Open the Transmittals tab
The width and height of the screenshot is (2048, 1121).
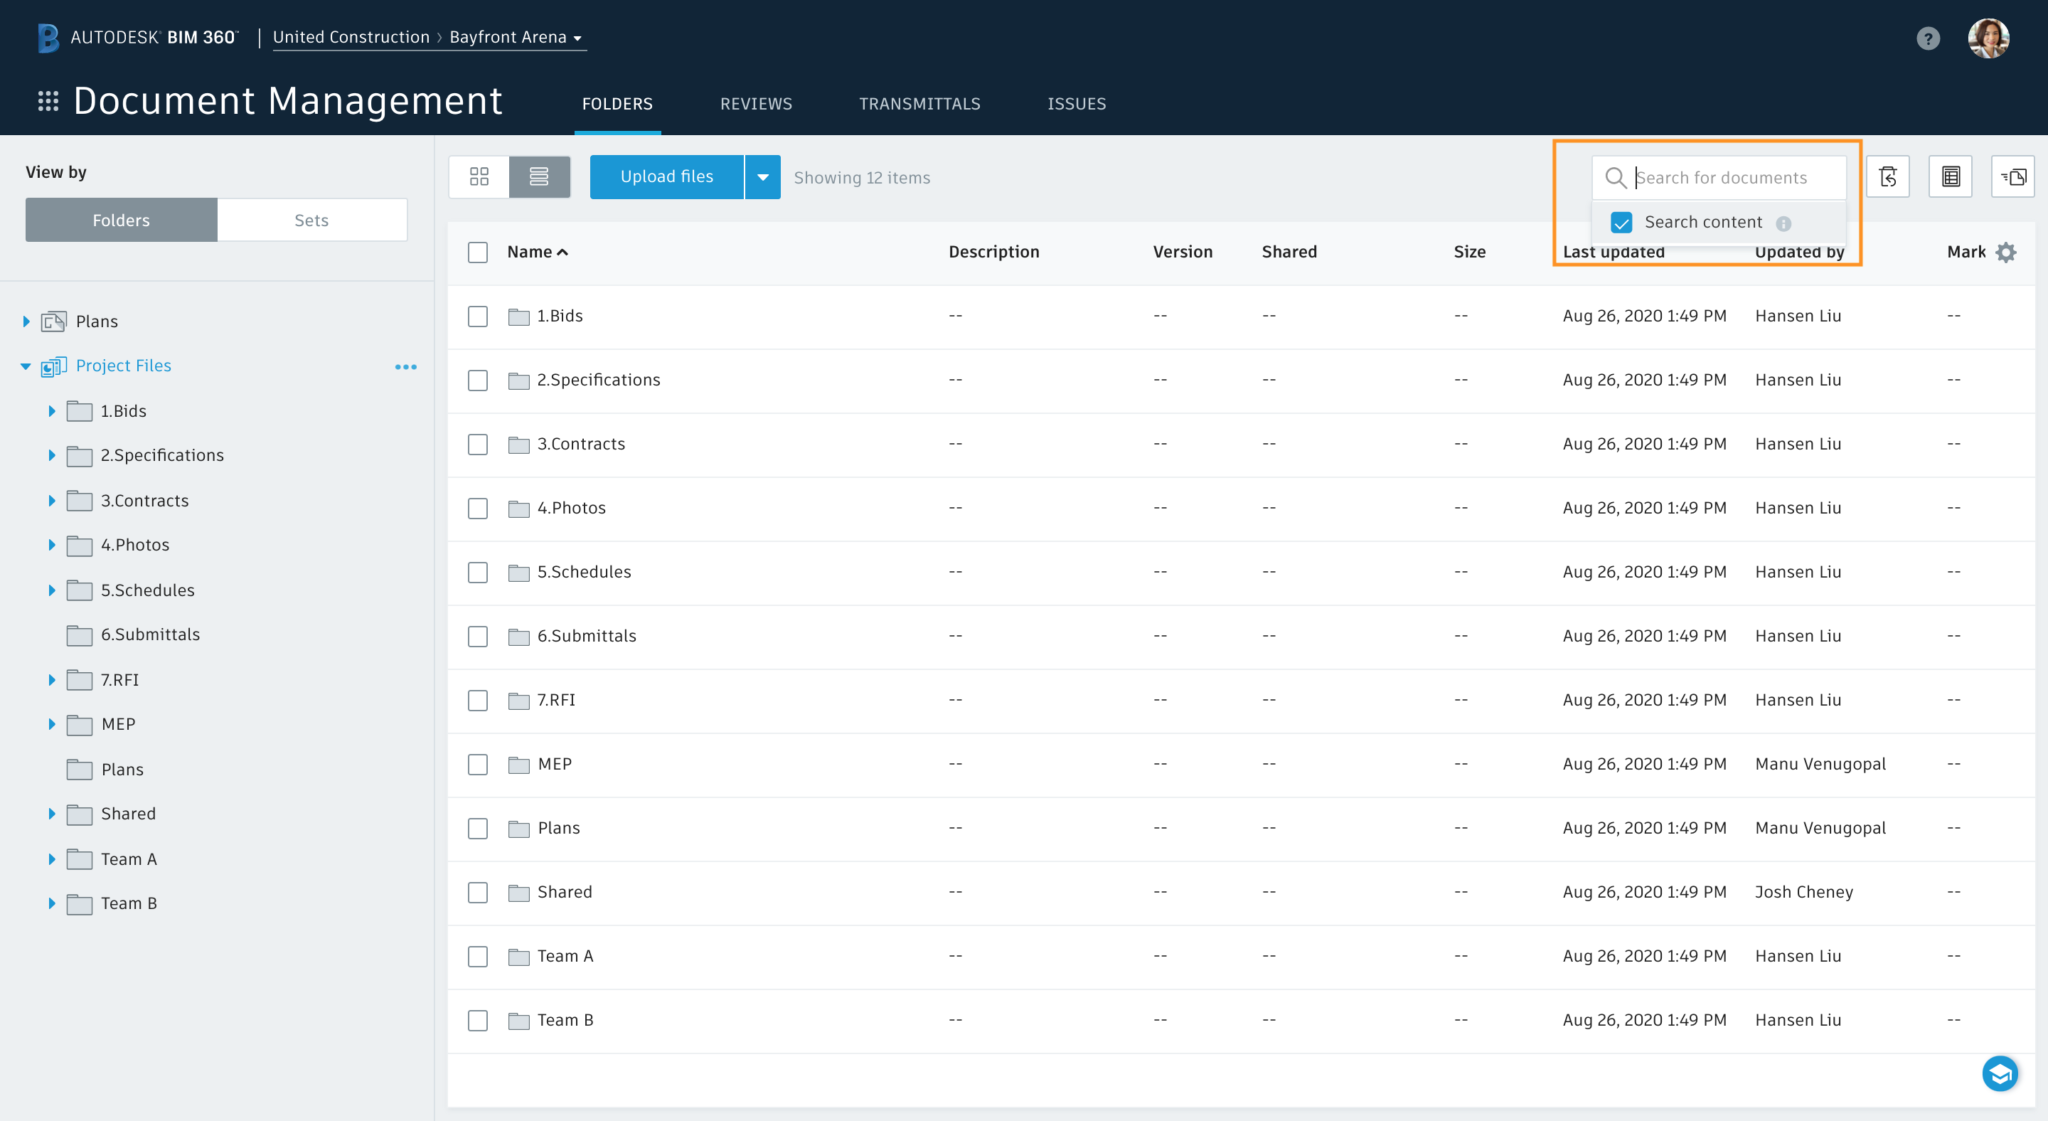pyautogui.click(x=919, y=104)
